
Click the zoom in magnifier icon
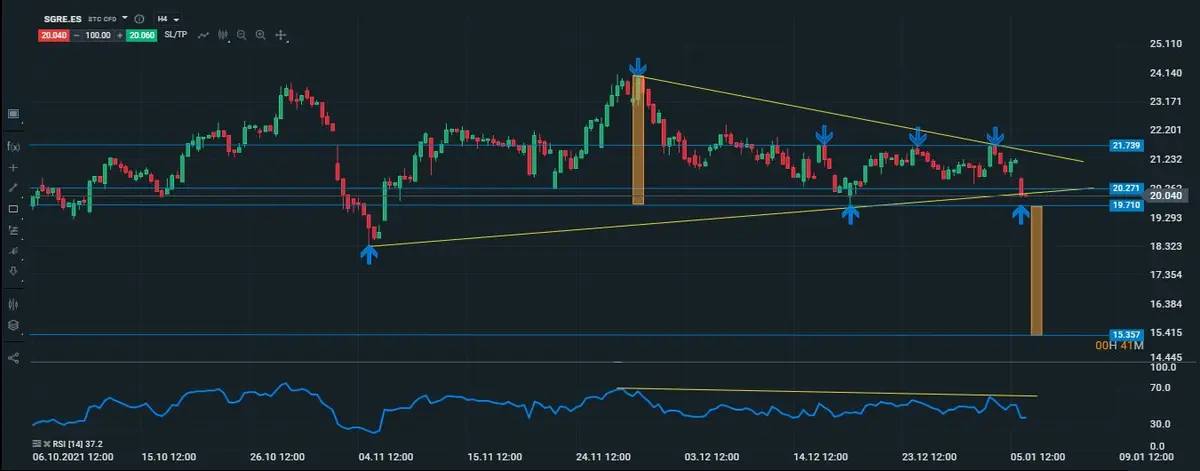(261, 34)
